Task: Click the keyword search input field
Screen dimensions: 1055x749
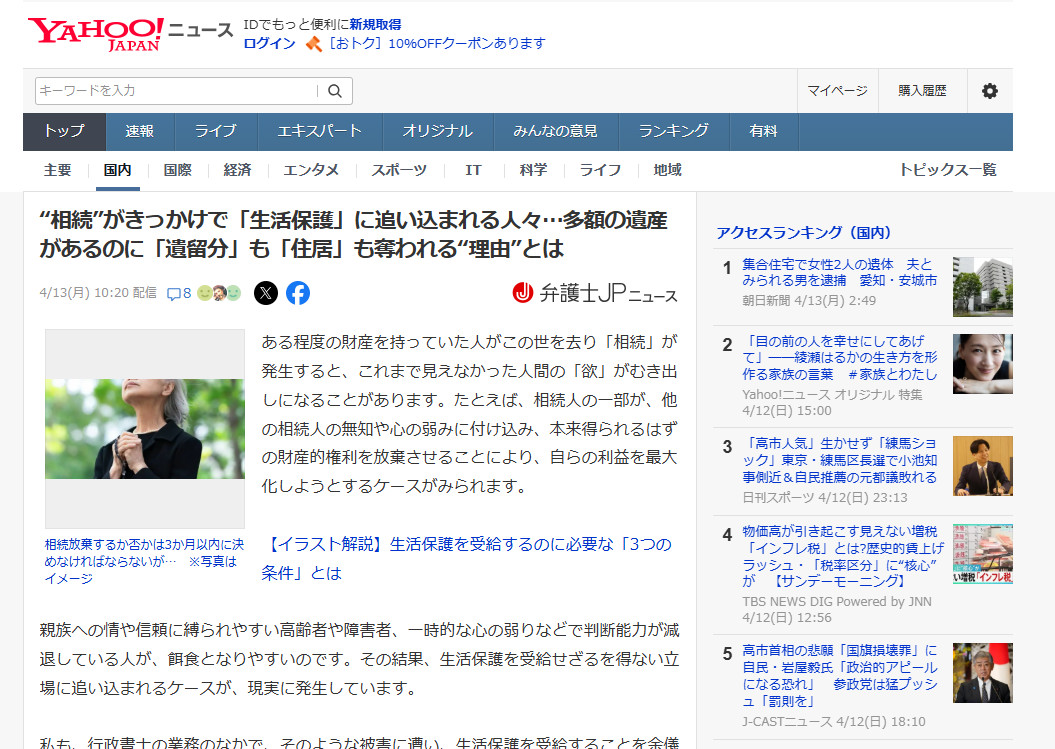Action: [x=175, y=91]
